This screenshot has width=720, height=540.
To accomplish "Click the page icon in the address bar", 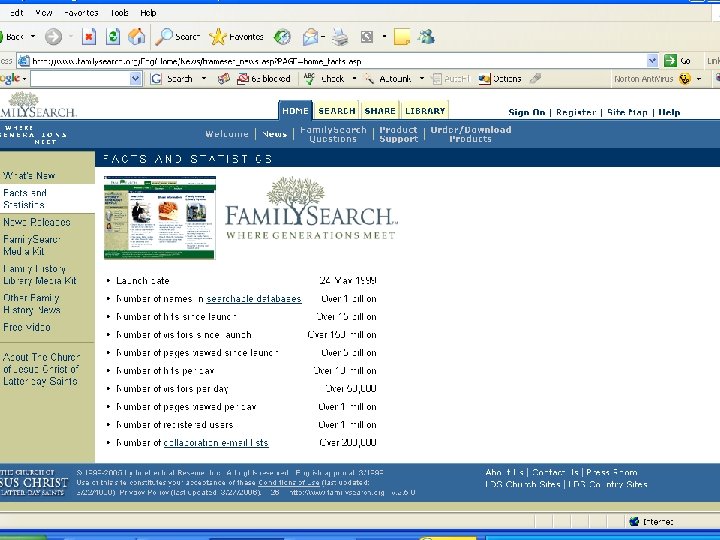I will point(24,61).
